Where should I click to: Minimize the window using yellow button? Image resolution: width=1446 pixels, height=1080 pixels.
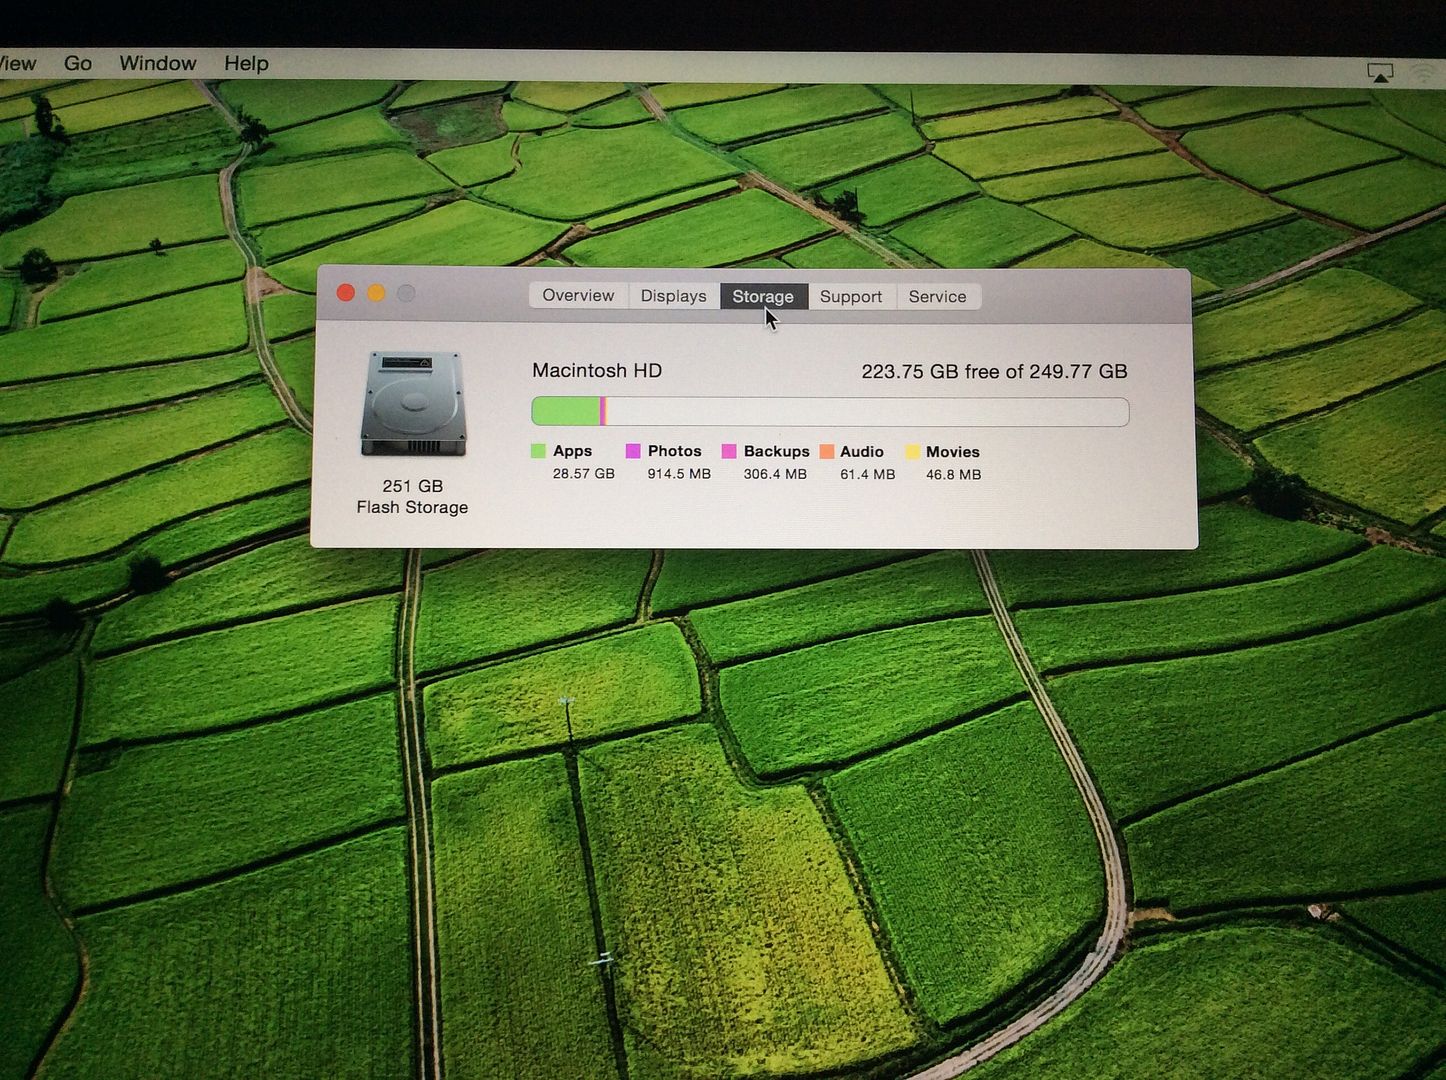376,293
